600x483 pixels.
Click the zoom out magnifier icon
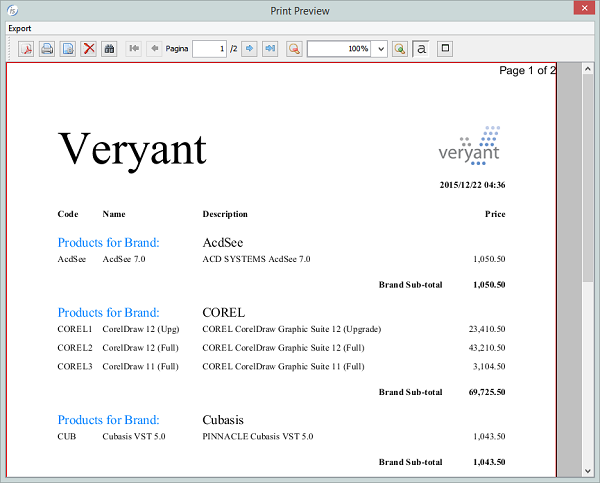(294, 48)
